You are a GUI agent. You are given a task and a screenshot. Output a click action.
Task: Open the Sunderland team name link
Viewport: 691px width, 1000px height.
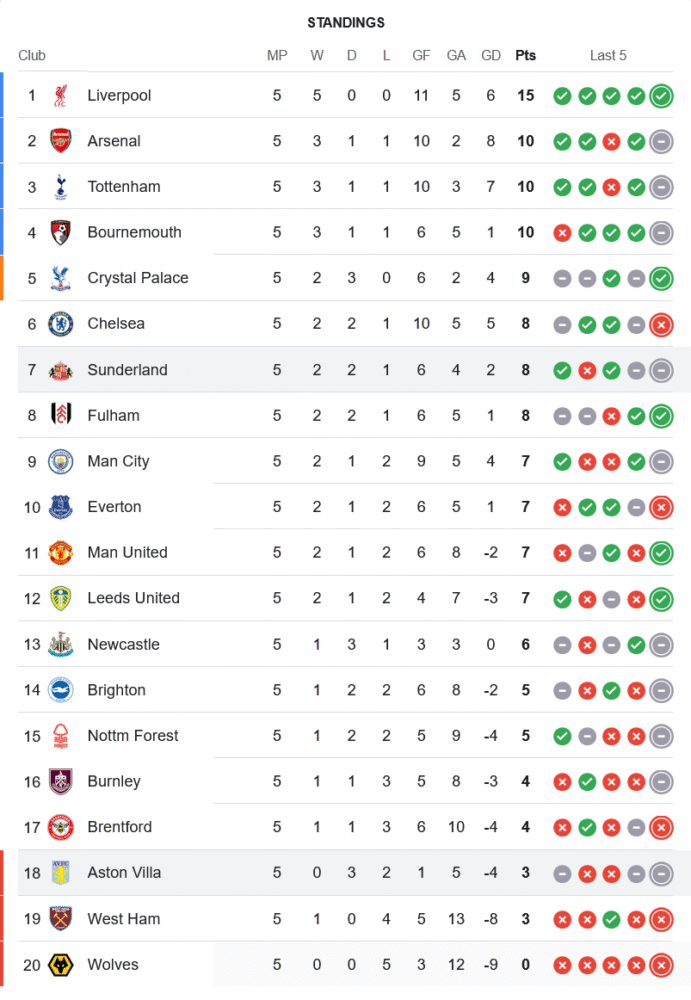[x=127, y=370]
